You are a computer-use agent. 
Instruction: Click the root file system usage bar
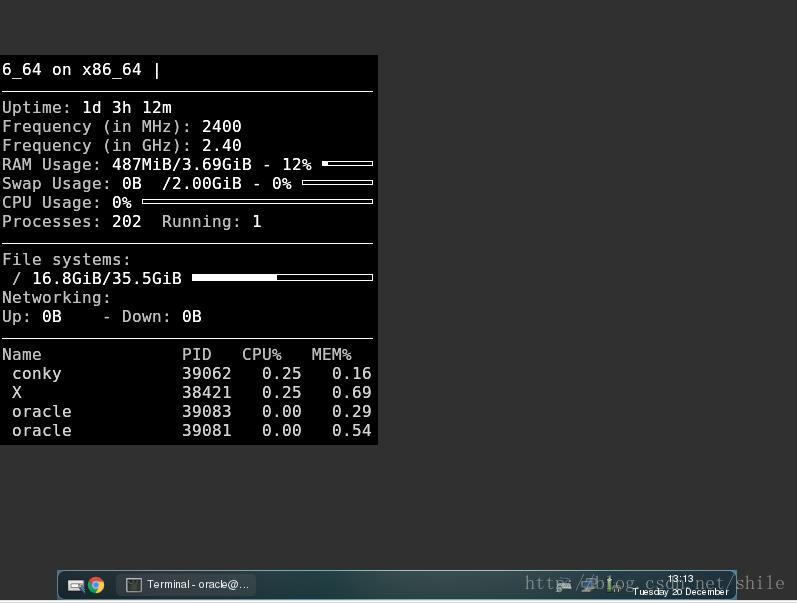(282, 278)
